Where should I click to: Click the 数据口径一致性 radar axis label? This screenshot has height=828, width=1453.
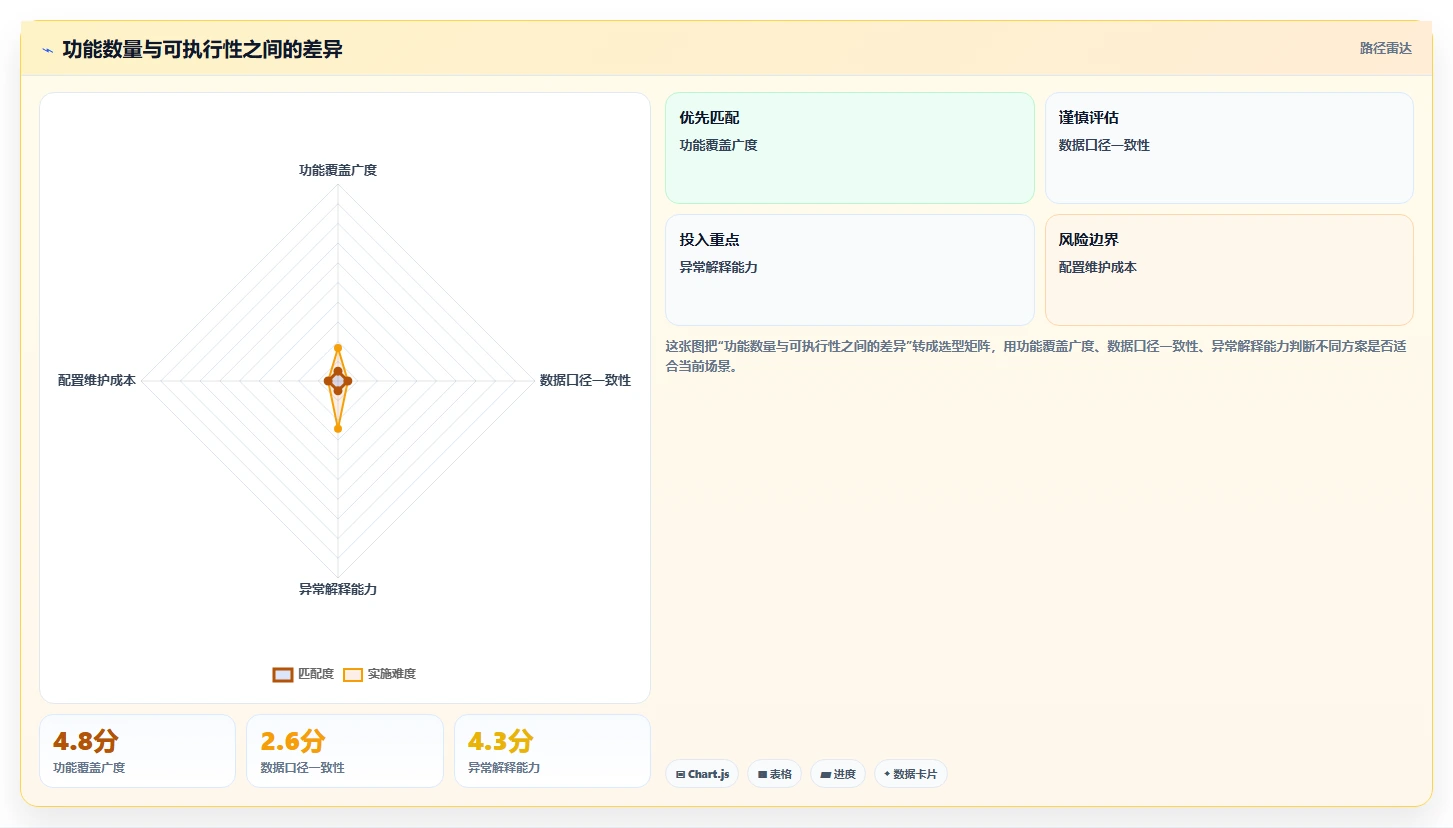(x=585, y=380)
